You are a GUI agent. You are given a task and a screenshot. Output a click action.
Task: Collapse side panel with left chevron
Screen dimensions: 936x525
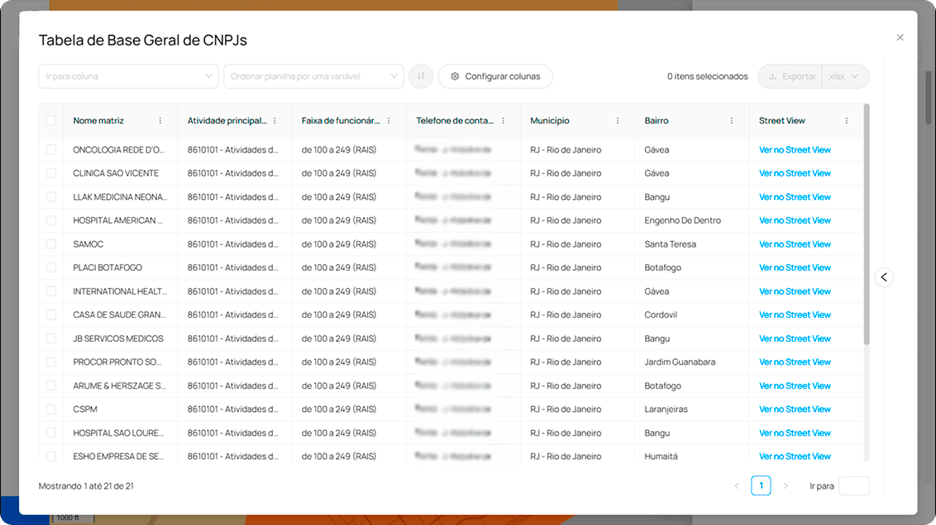click(884, 277)
